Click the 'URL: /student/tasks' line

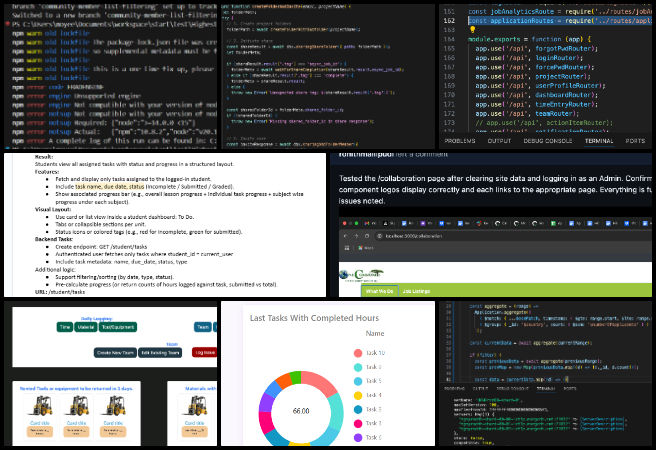(60, 292)
